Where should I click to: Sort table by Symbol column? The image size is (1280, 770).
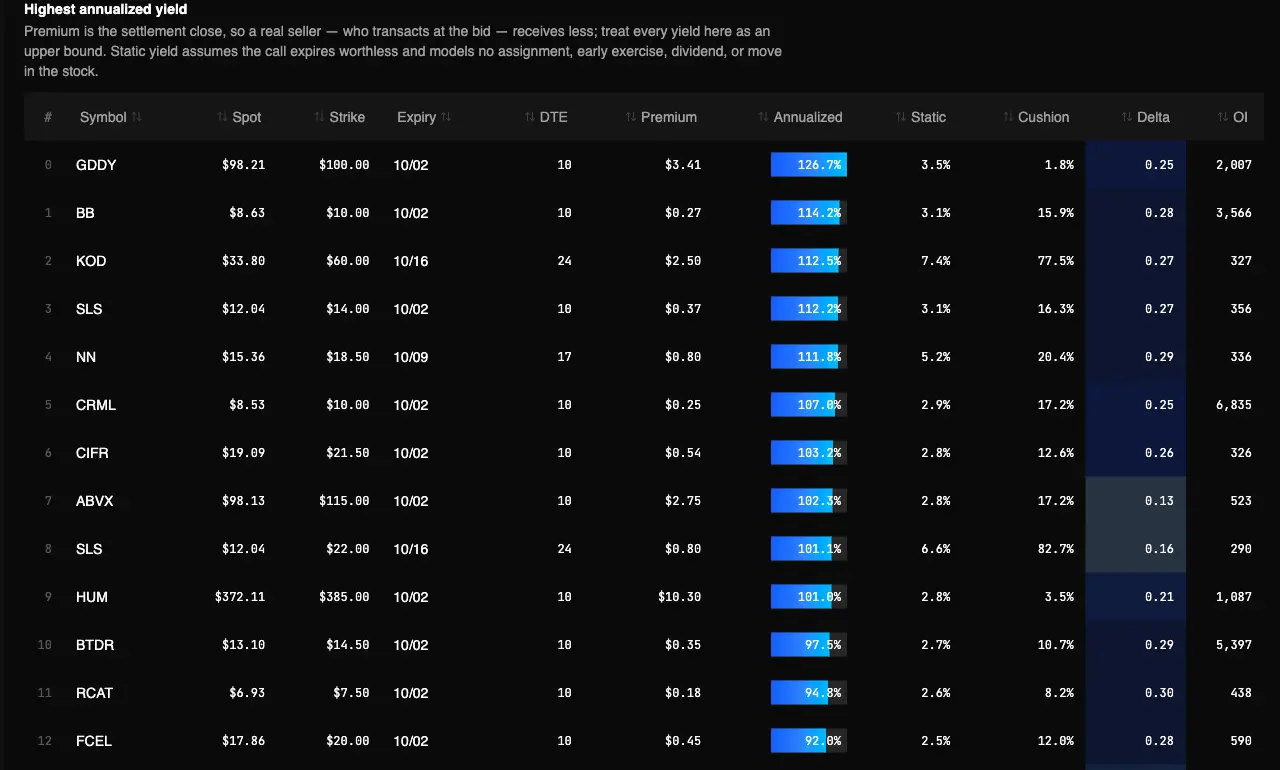(x=110, y=117)
